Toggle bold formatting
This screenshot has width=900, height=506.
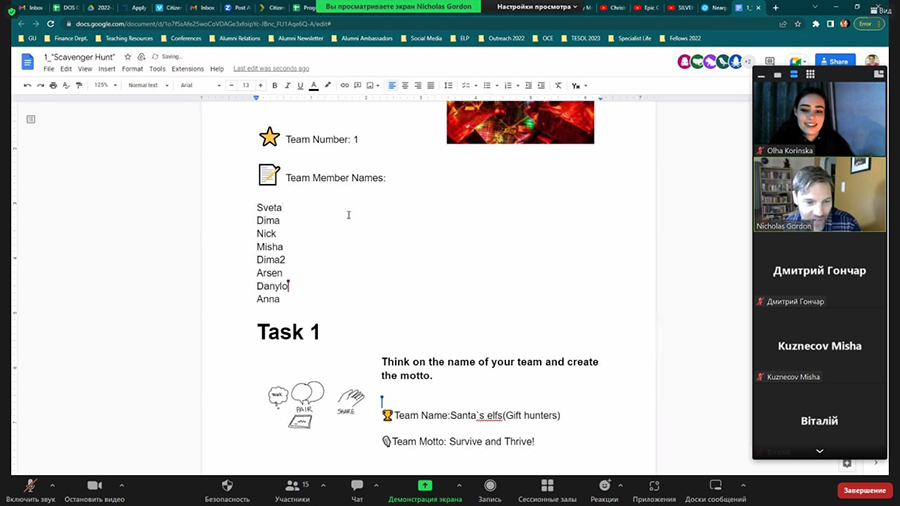click(x=274, y=85)
